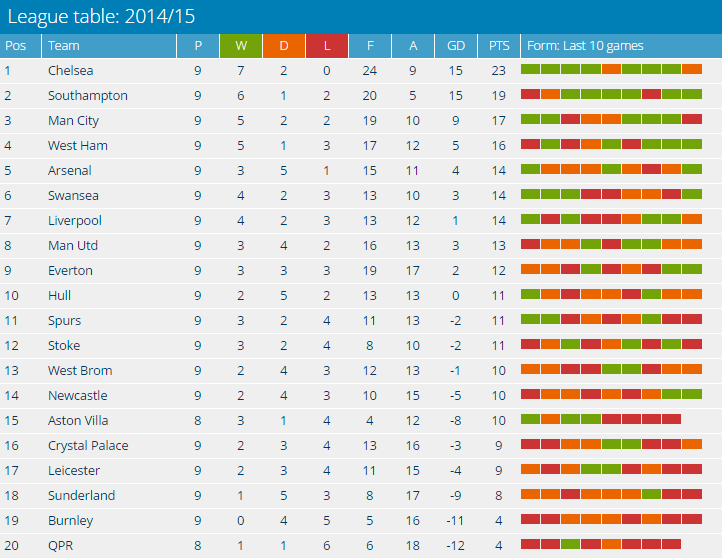
Task: Open the Southampton team link
Action: pos(87,96)
